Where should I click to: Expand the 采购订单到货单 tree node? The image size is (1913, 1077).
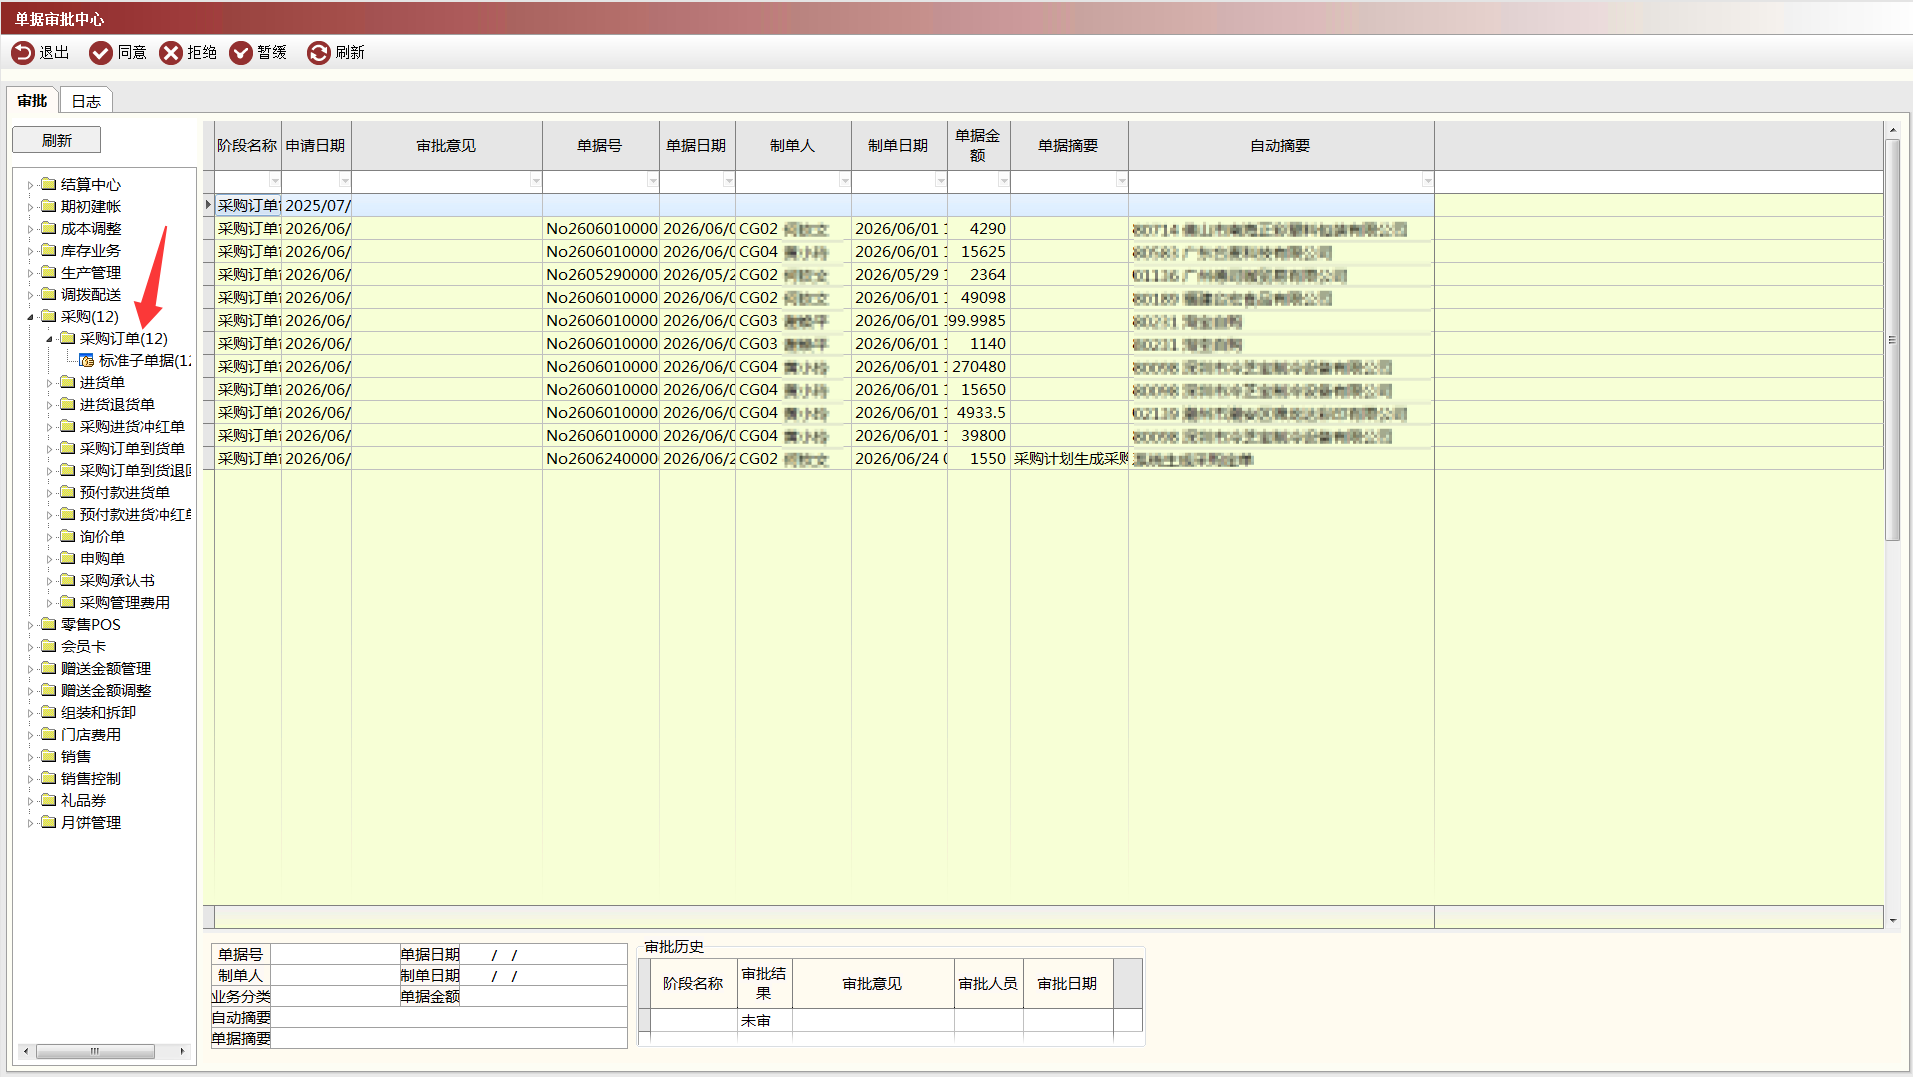pos(49,449)
